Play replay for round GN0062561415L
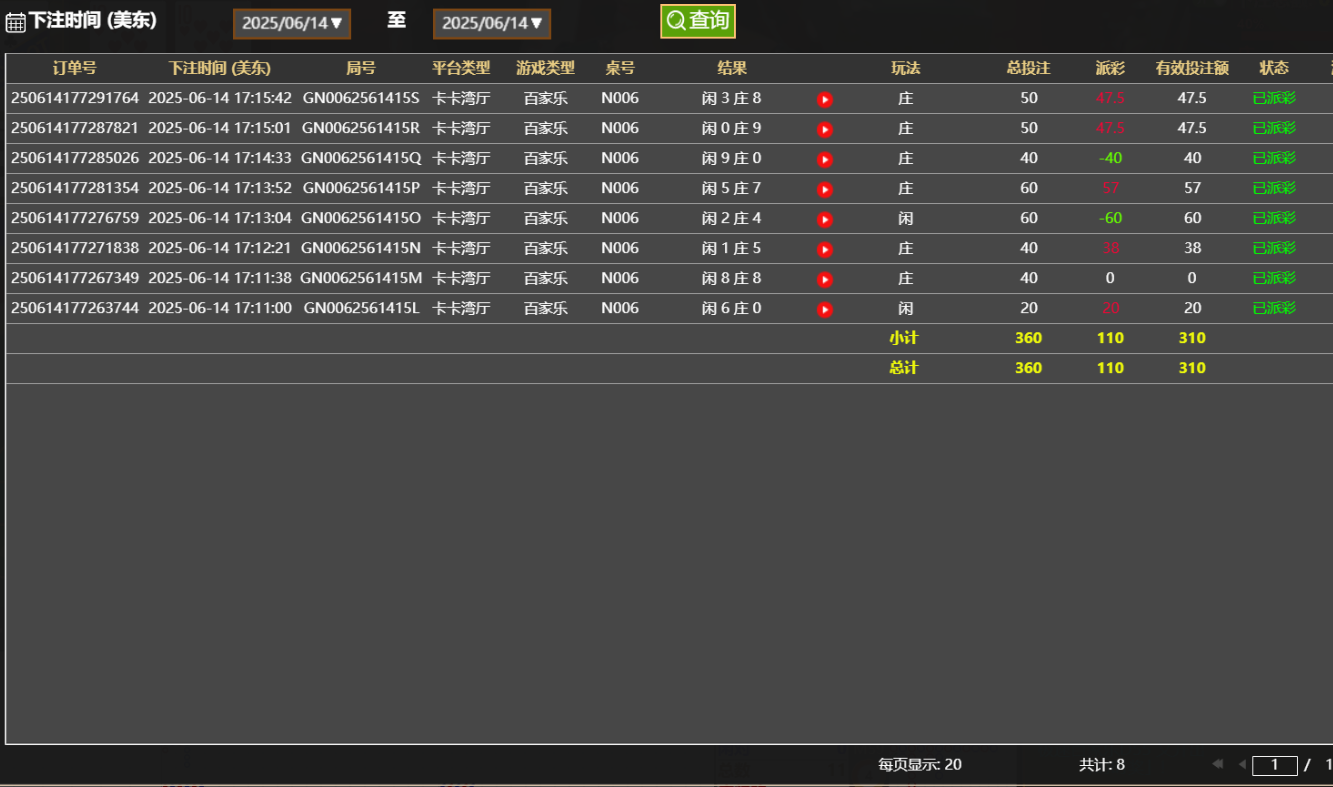The image size is (1333, 787). (825, 309)
